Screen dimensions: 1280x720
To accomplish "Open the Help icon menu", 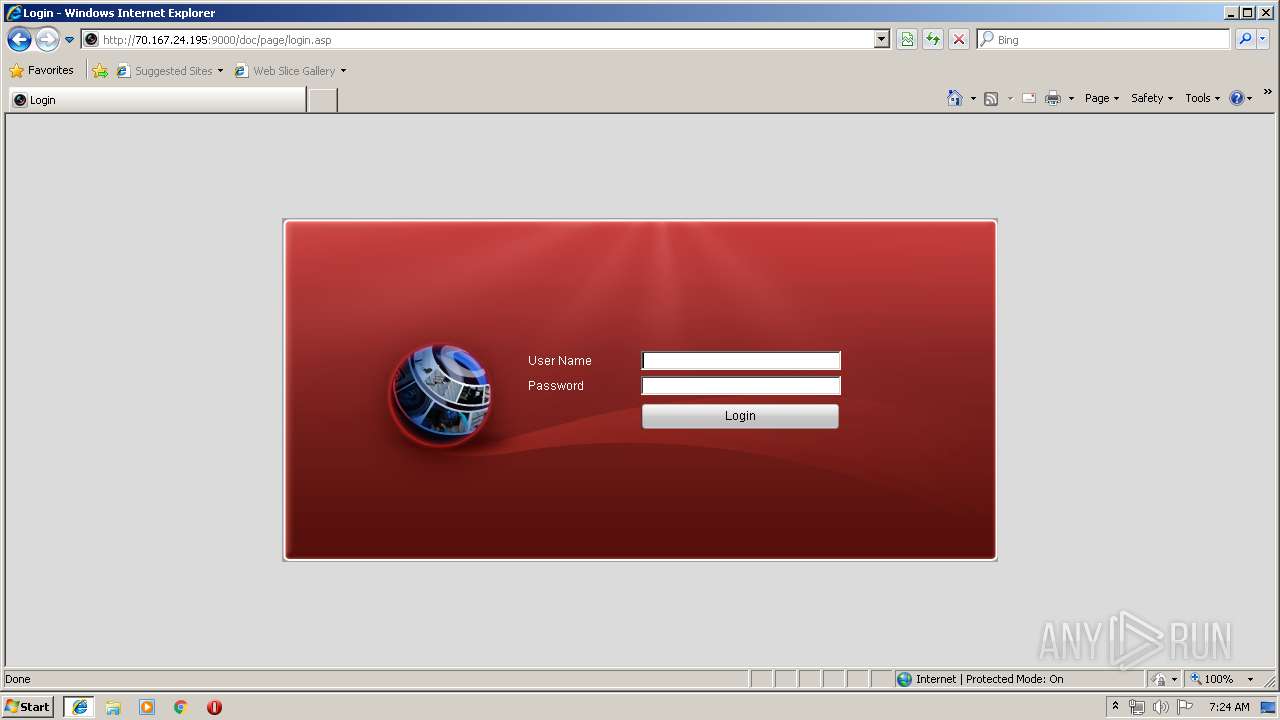I will 1241,98.
